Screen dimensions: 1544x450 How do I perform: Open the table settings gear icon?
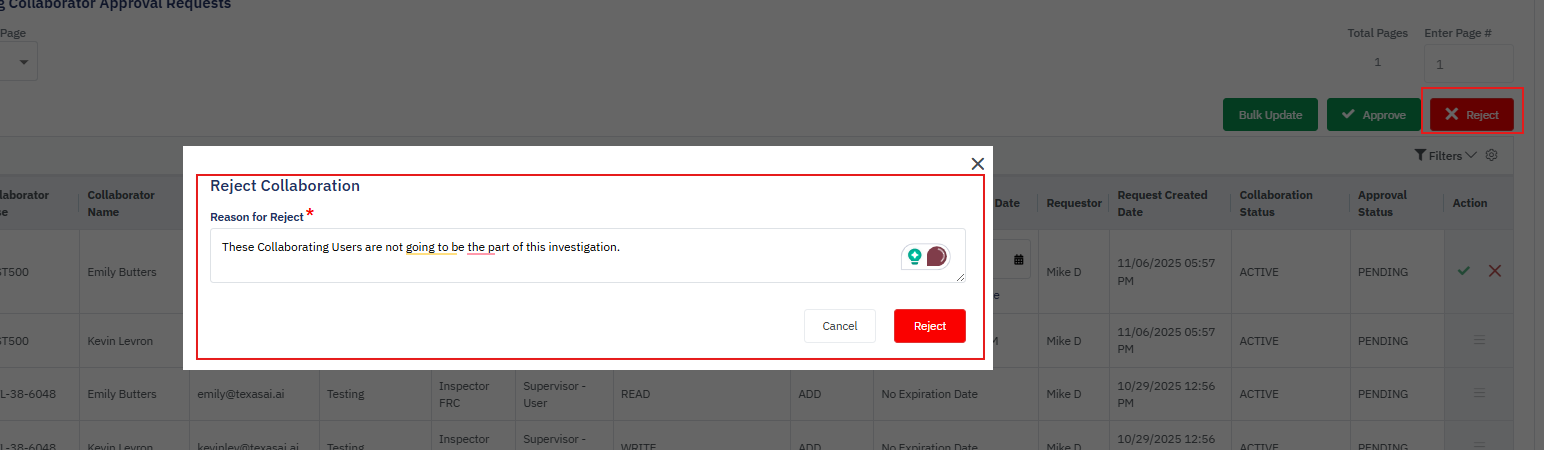click(x=1491, y=155)
